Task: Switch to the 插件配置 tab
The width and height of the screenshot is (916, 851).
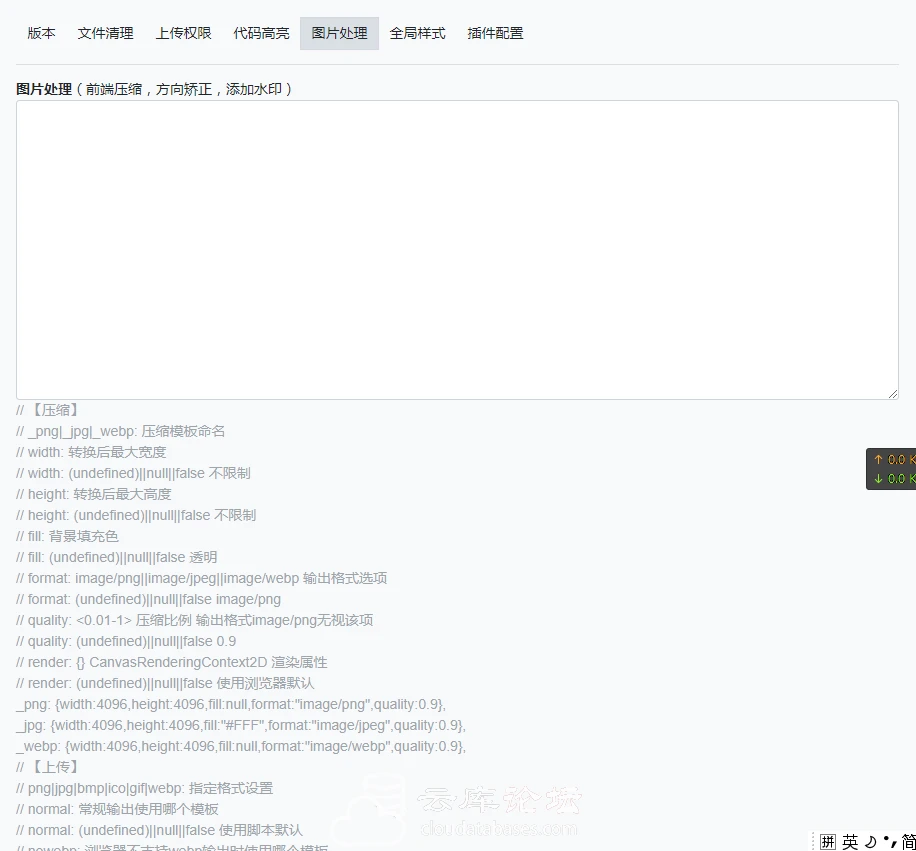Action: click(495, 33)
